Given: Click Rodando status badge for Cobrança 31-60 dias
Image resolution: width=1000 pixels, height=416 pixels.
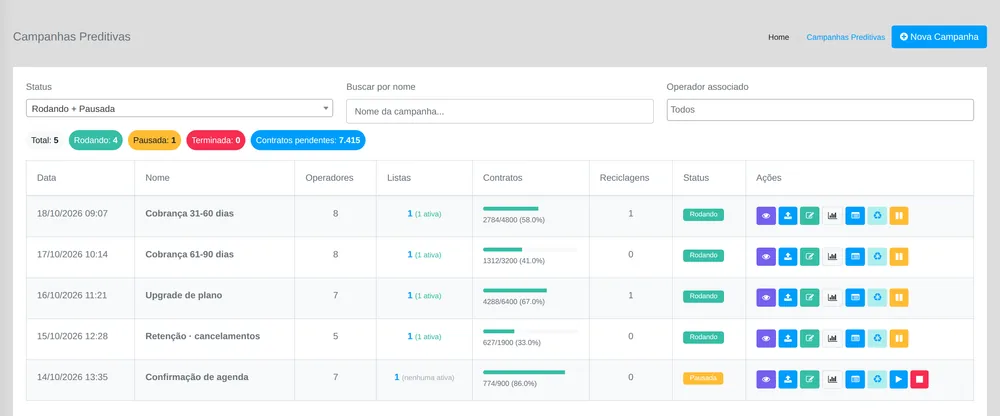Looking at the screenshot, I should 703,214.
